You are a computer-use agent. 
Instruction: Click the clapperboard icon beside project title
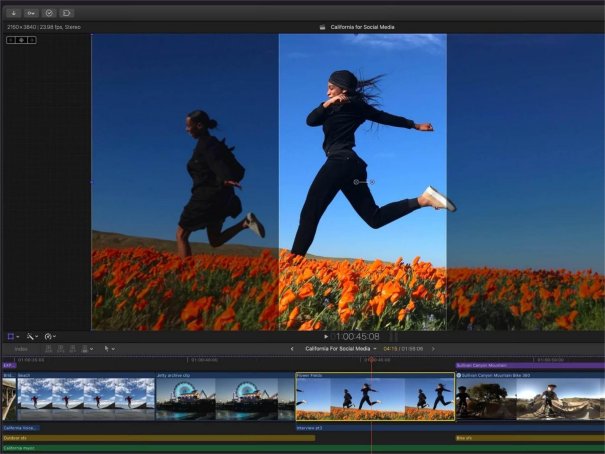pos(322,28)
